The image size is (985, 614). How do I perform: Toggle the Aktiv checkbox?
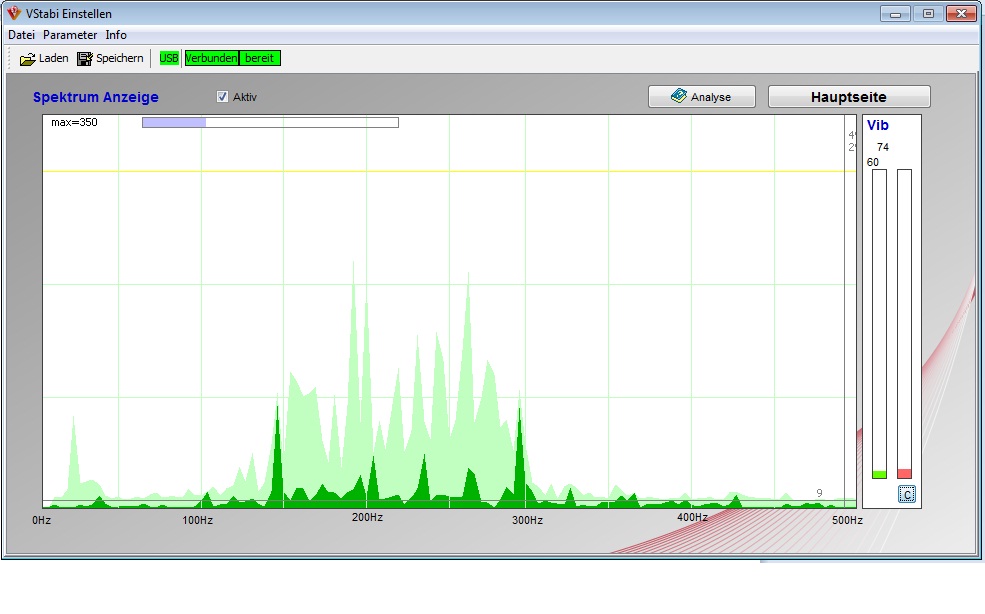click(x=223, y=97)
